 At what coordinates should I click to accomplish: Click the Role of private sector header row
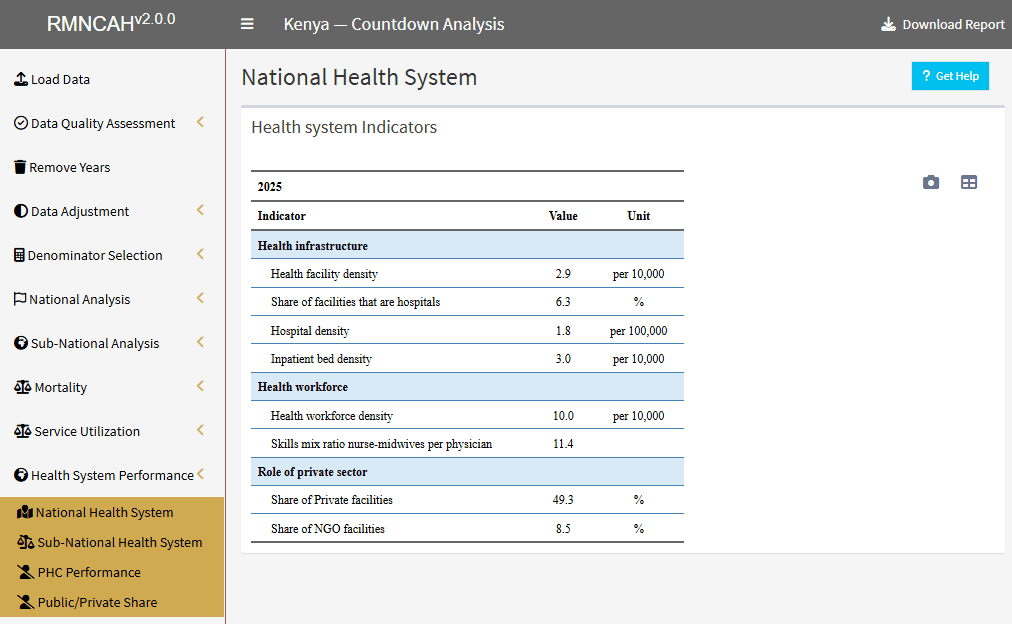pos(467,472)
